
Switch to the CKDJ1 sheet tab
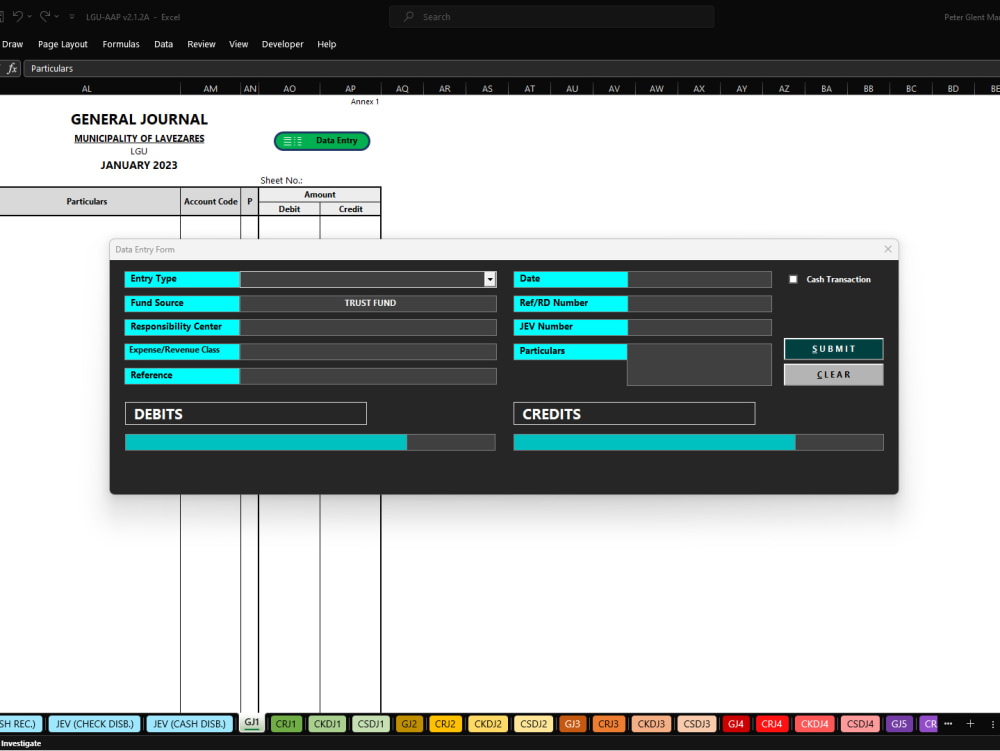pyautogui.click(x=327, y=724)
